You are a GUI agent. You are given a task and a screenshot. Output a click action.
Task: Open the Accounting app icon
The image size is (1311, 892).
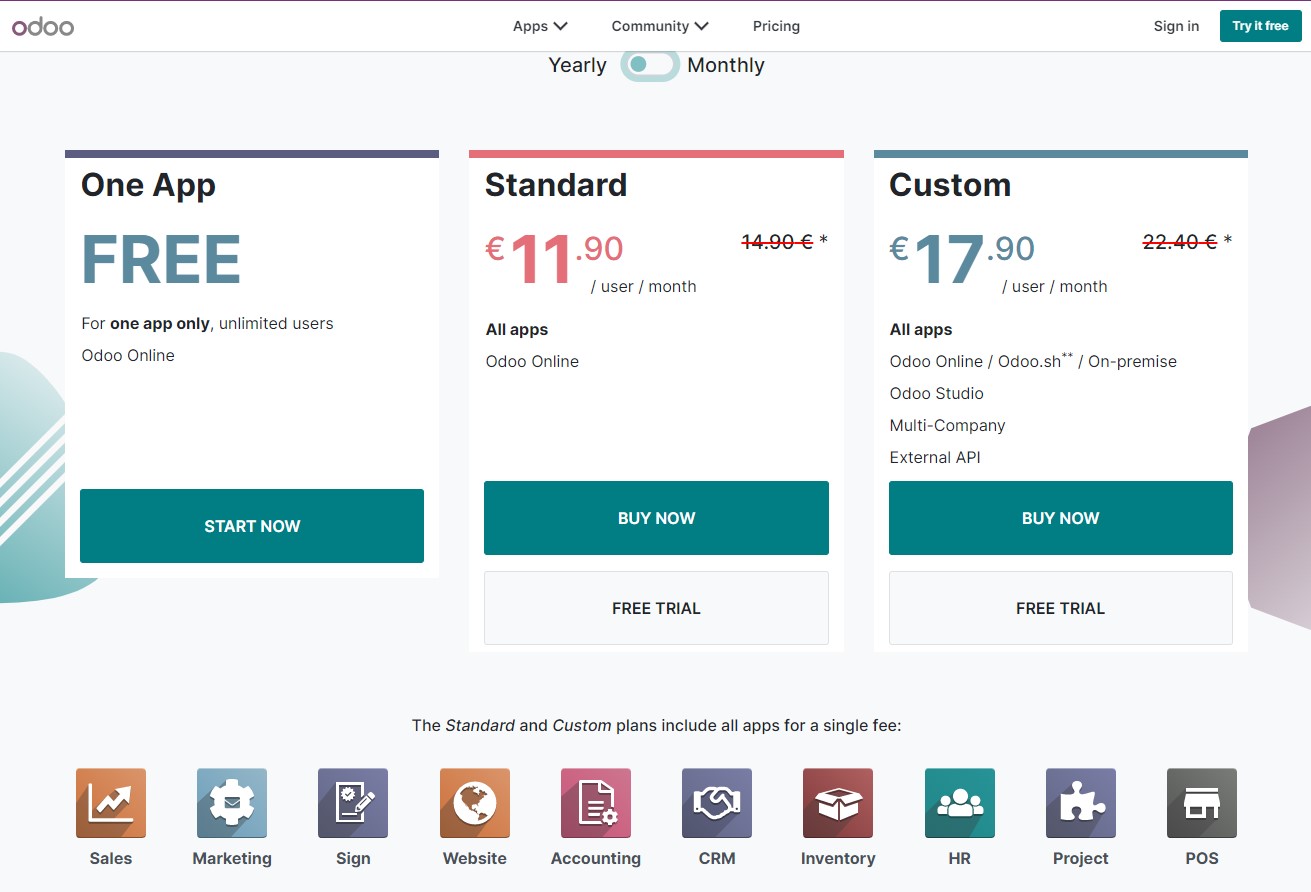pyautogui.click(x=596, y=803)
